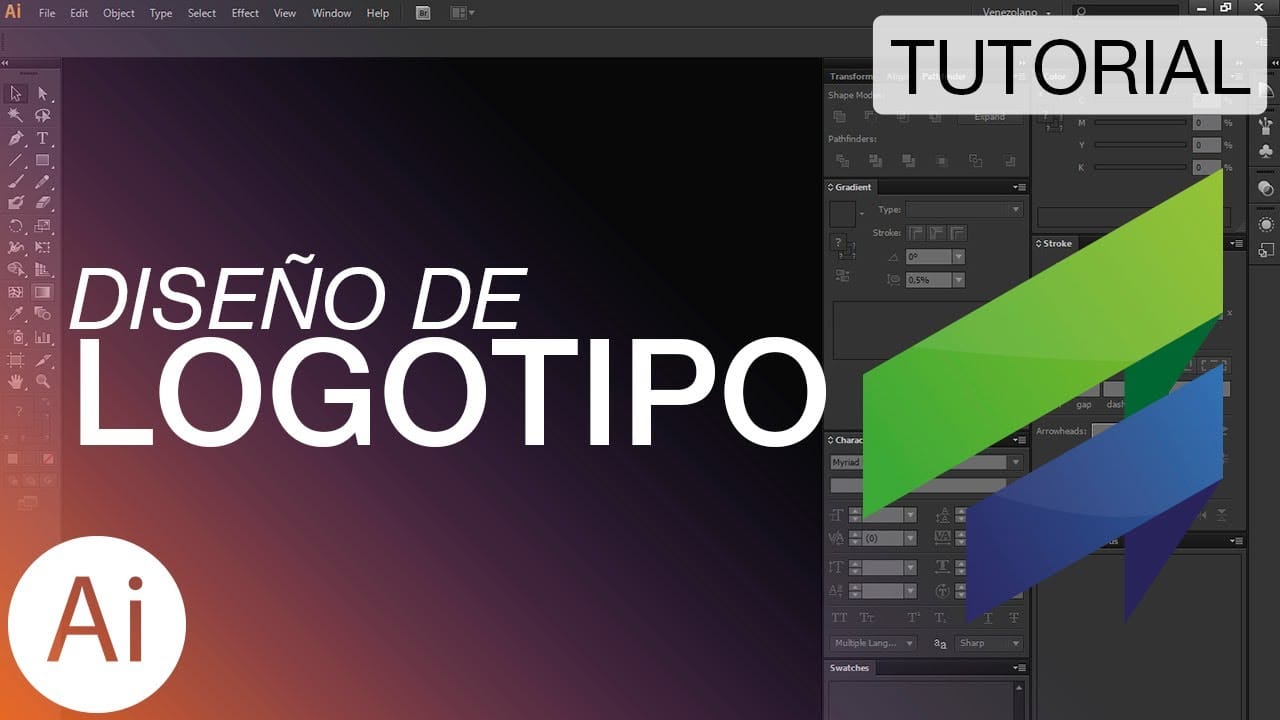Adjust the M (magenta) color slider
This screenshot has width=1280, height=720.
(1140, 123)
